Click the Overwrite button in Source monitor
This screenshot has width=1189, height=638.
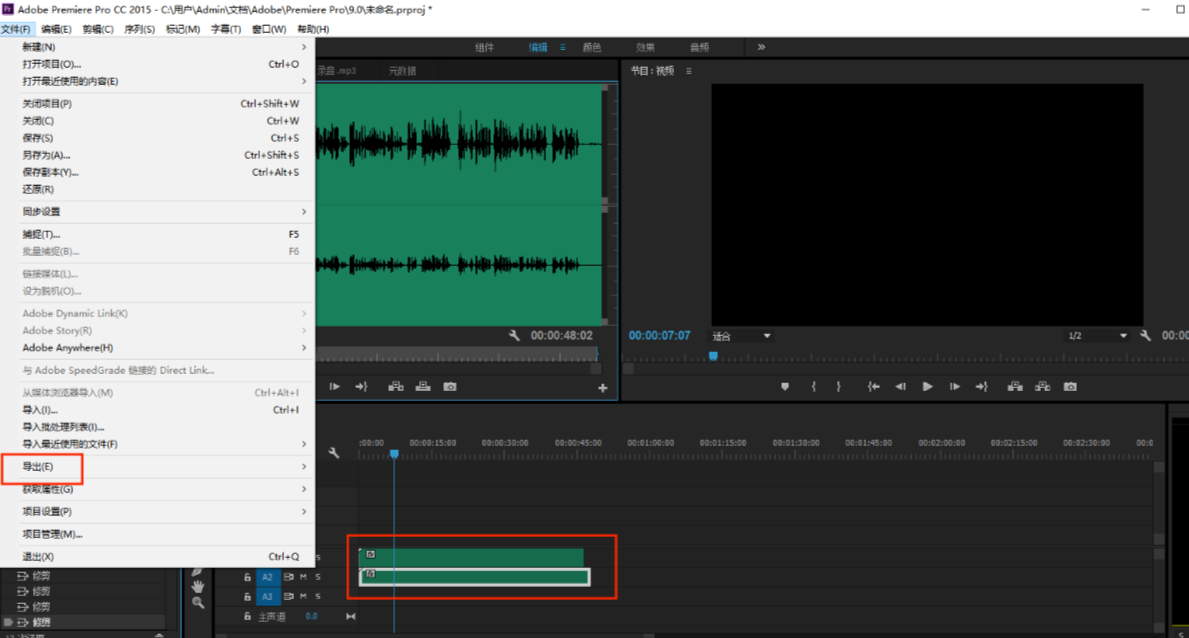pyautogui.click(x=423, y=387)
